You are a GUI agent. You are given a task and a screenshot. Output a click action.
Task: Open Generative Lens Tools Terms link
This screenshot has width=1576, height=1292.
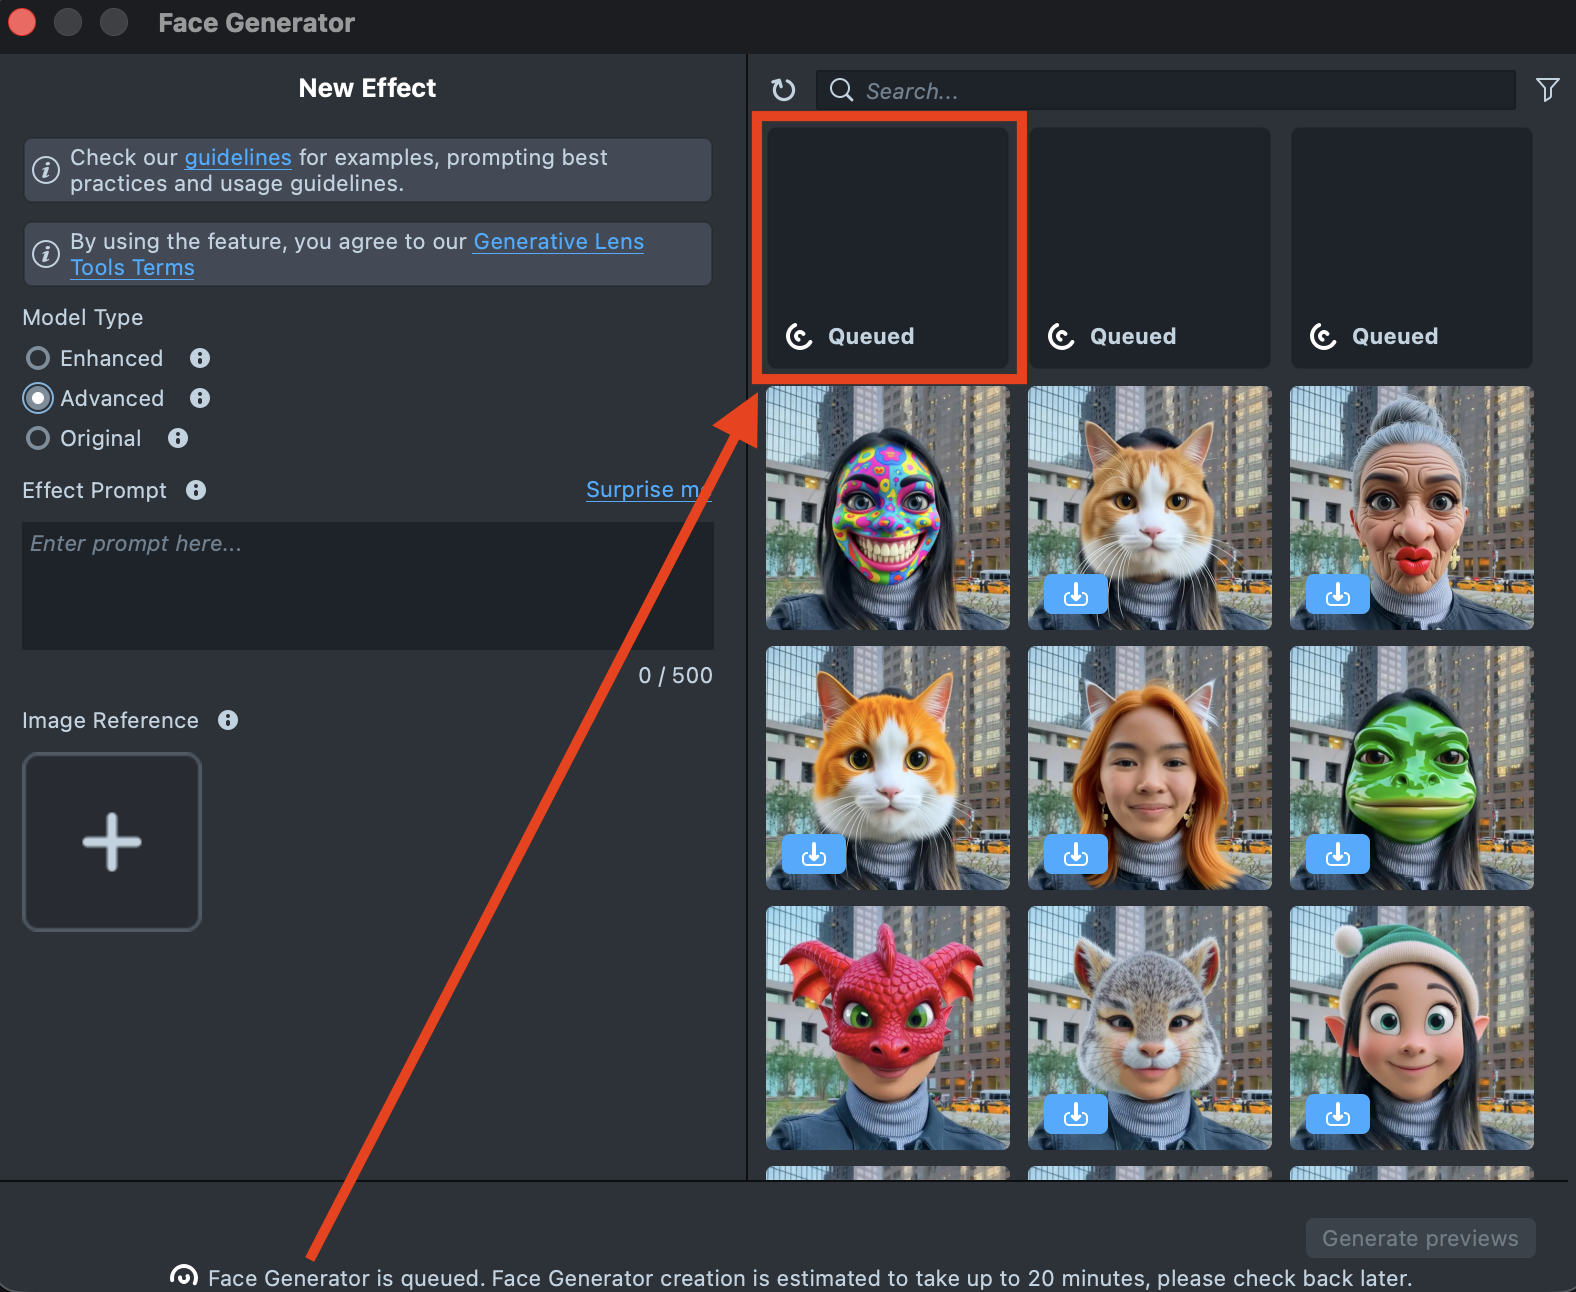558,242
